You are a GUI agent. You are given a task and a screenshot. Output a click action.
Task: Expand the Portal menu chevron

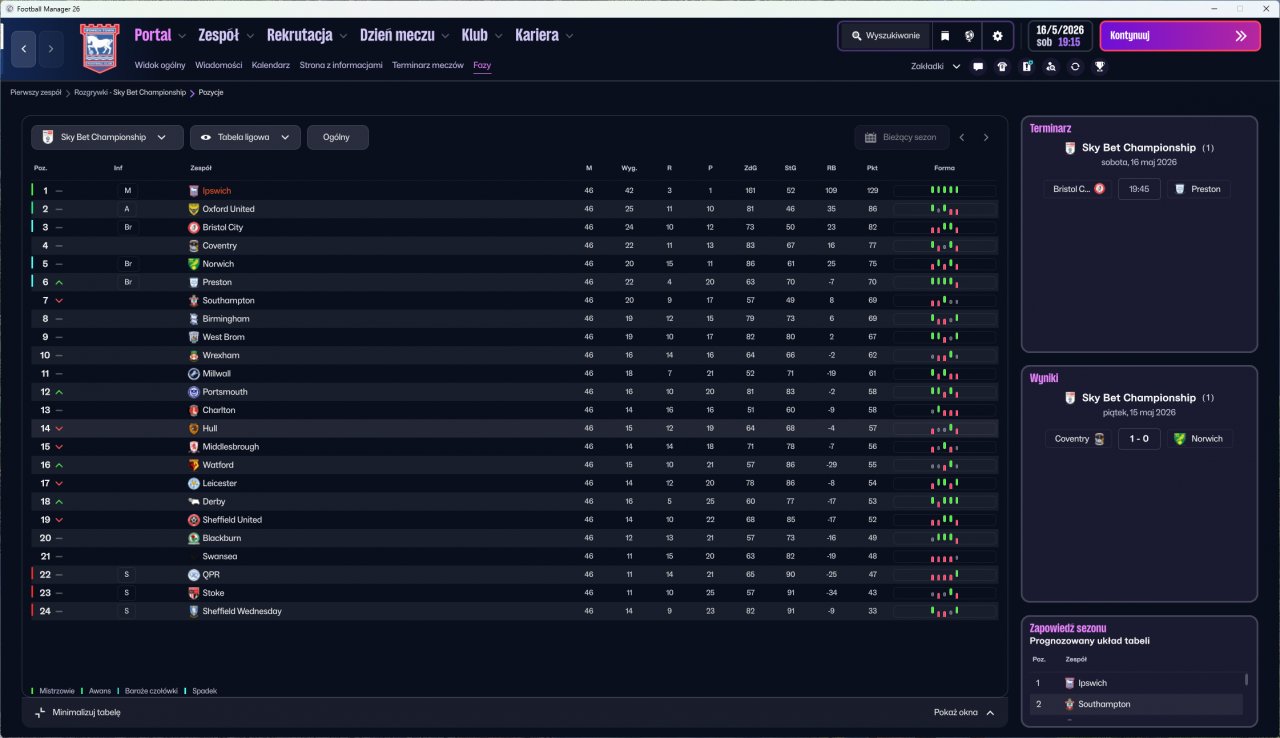[x=182, y=36]
